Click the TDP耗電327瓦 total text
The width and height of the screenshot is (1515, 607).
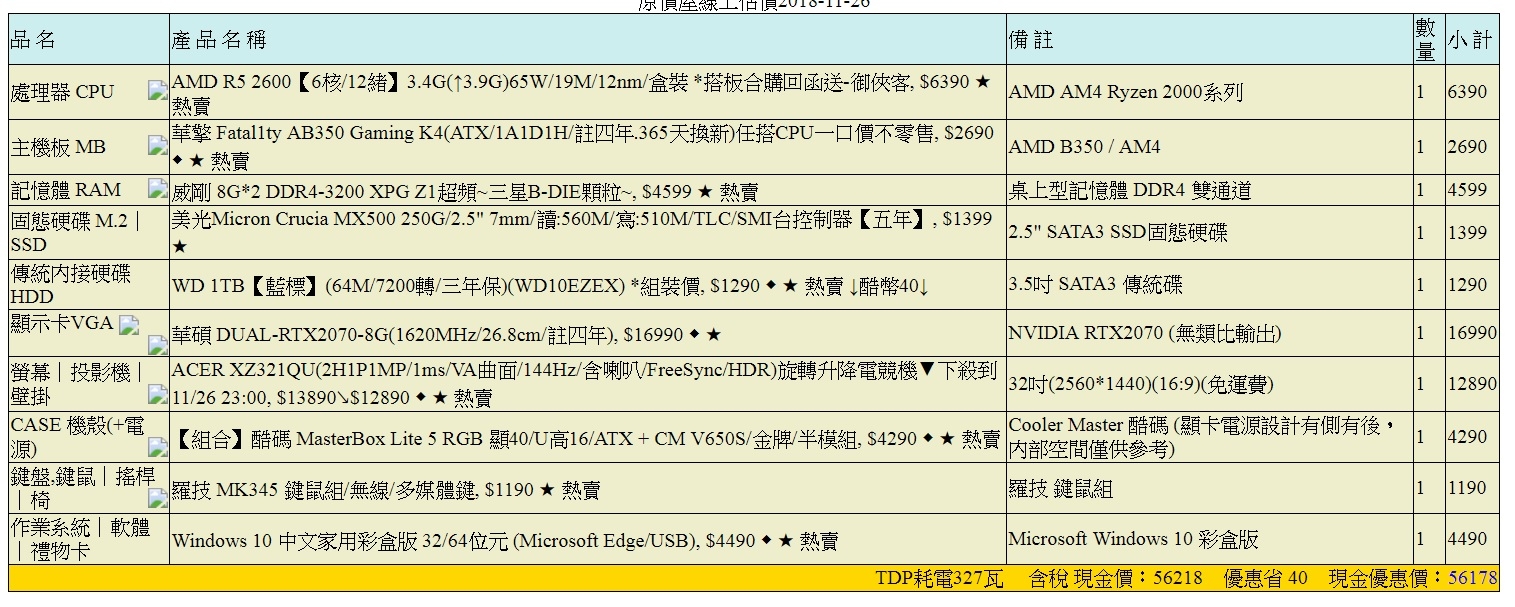coord(939,578)
